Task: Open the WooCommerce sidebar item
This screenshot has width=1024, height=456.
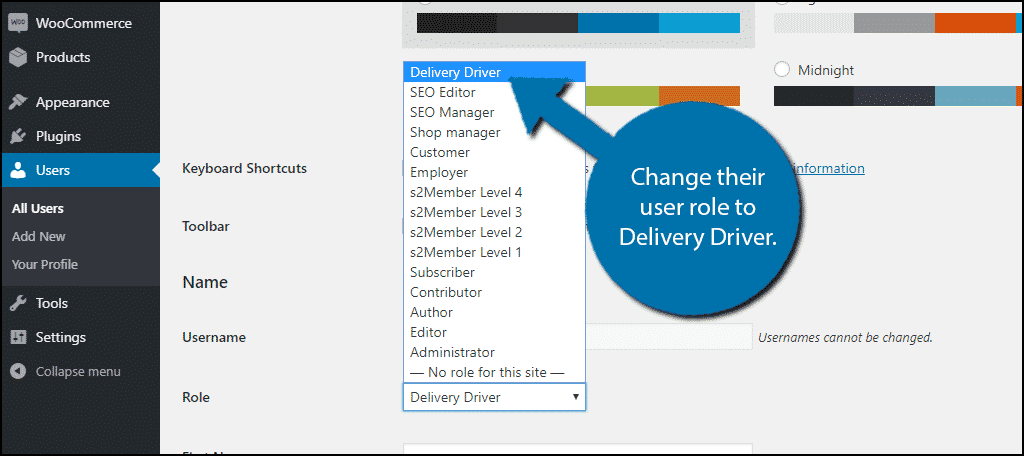Action: (x=80, y=24)
